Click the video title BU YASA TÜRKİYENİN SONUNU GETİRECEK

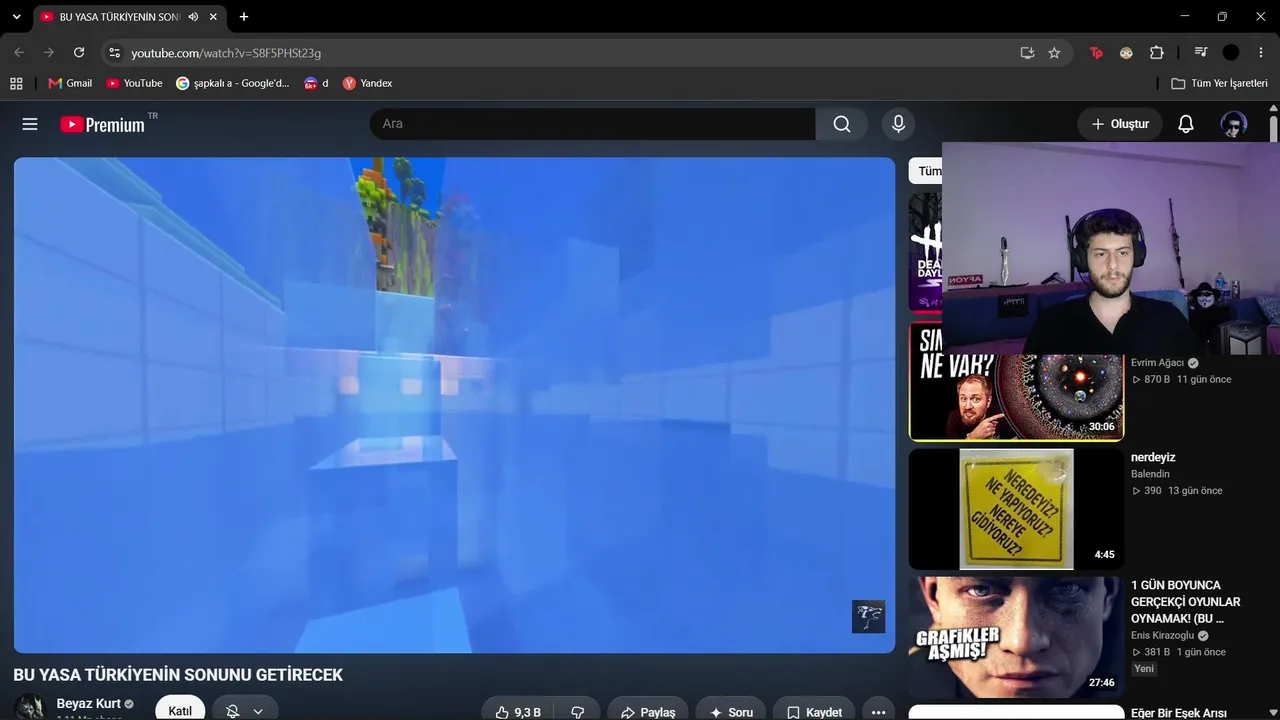pyautogui.click(x=178, y=675)
